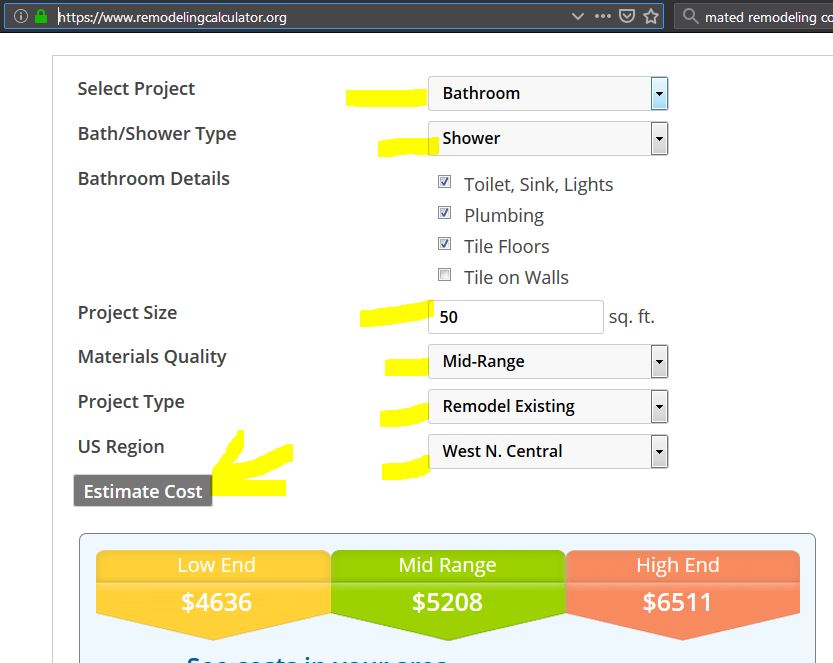Open the page actions three-dot menu
Screen dimensions: 833x663
point(602,16)
